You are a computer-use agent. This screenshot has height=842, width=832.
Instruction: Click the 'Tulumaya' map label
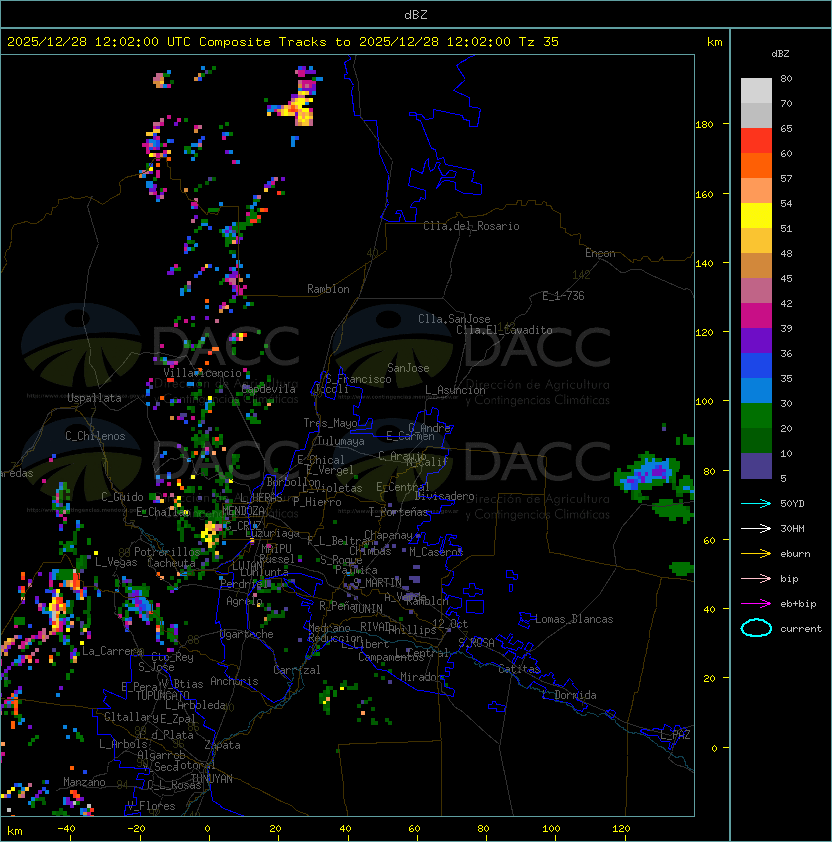(x=341, y=441)
